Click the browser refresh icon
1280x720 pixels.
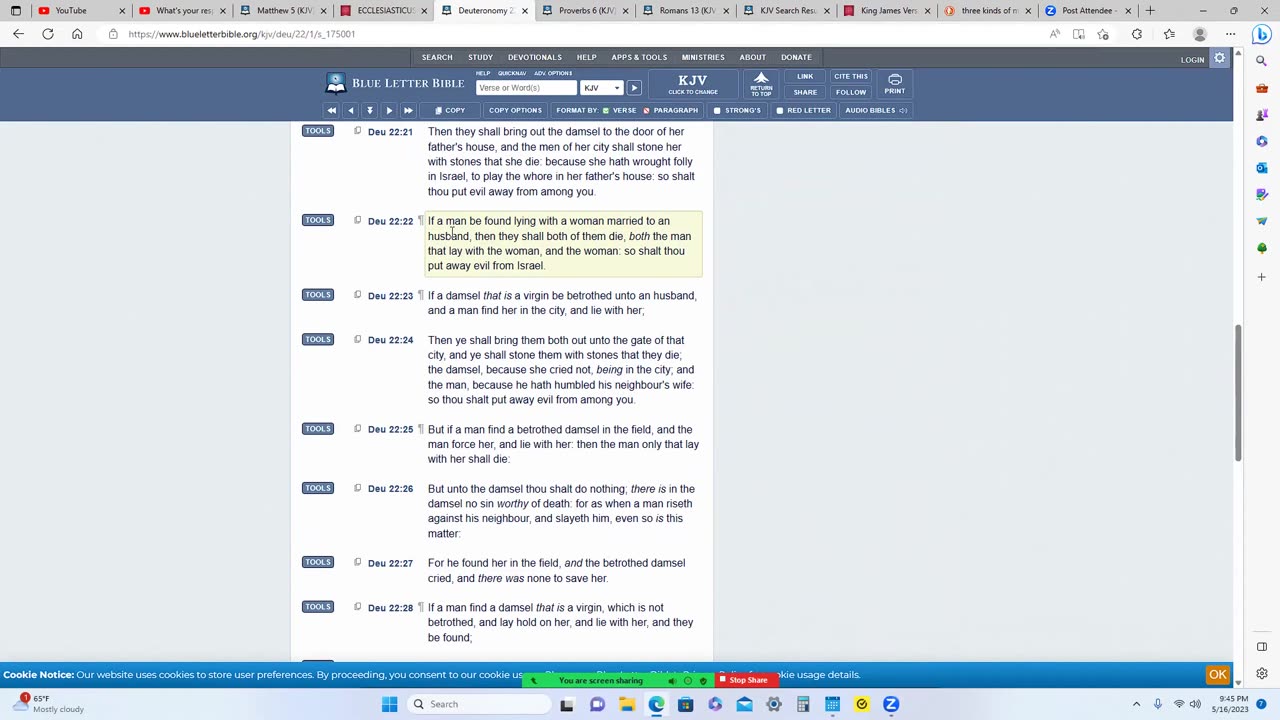coord(47,34)
